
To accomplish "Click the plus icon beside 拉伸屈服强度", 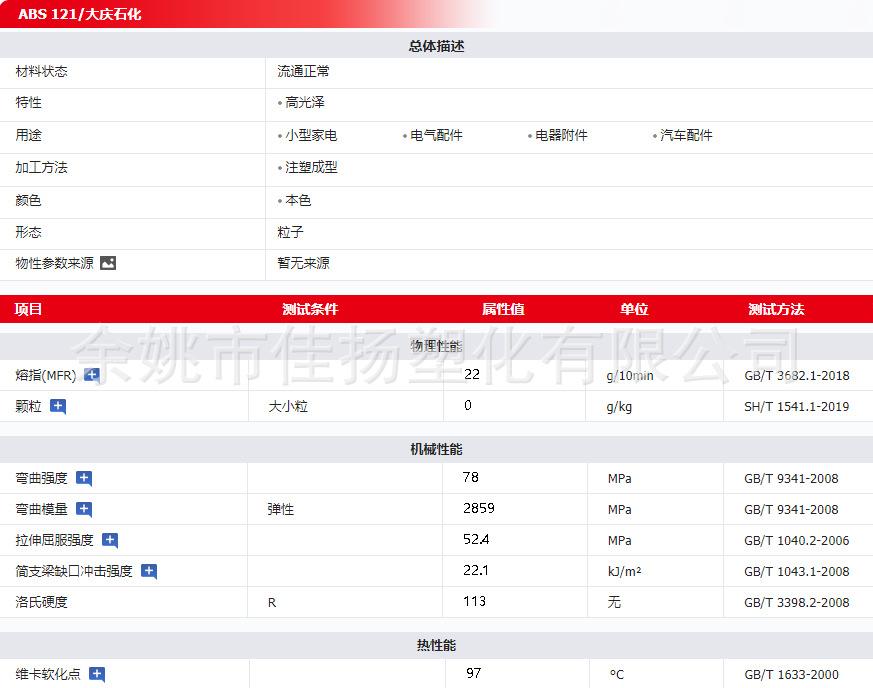I will pos(110,540).
